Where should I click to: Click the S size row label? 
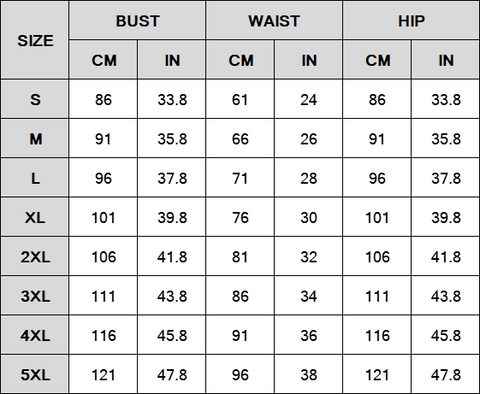(35, 99)
